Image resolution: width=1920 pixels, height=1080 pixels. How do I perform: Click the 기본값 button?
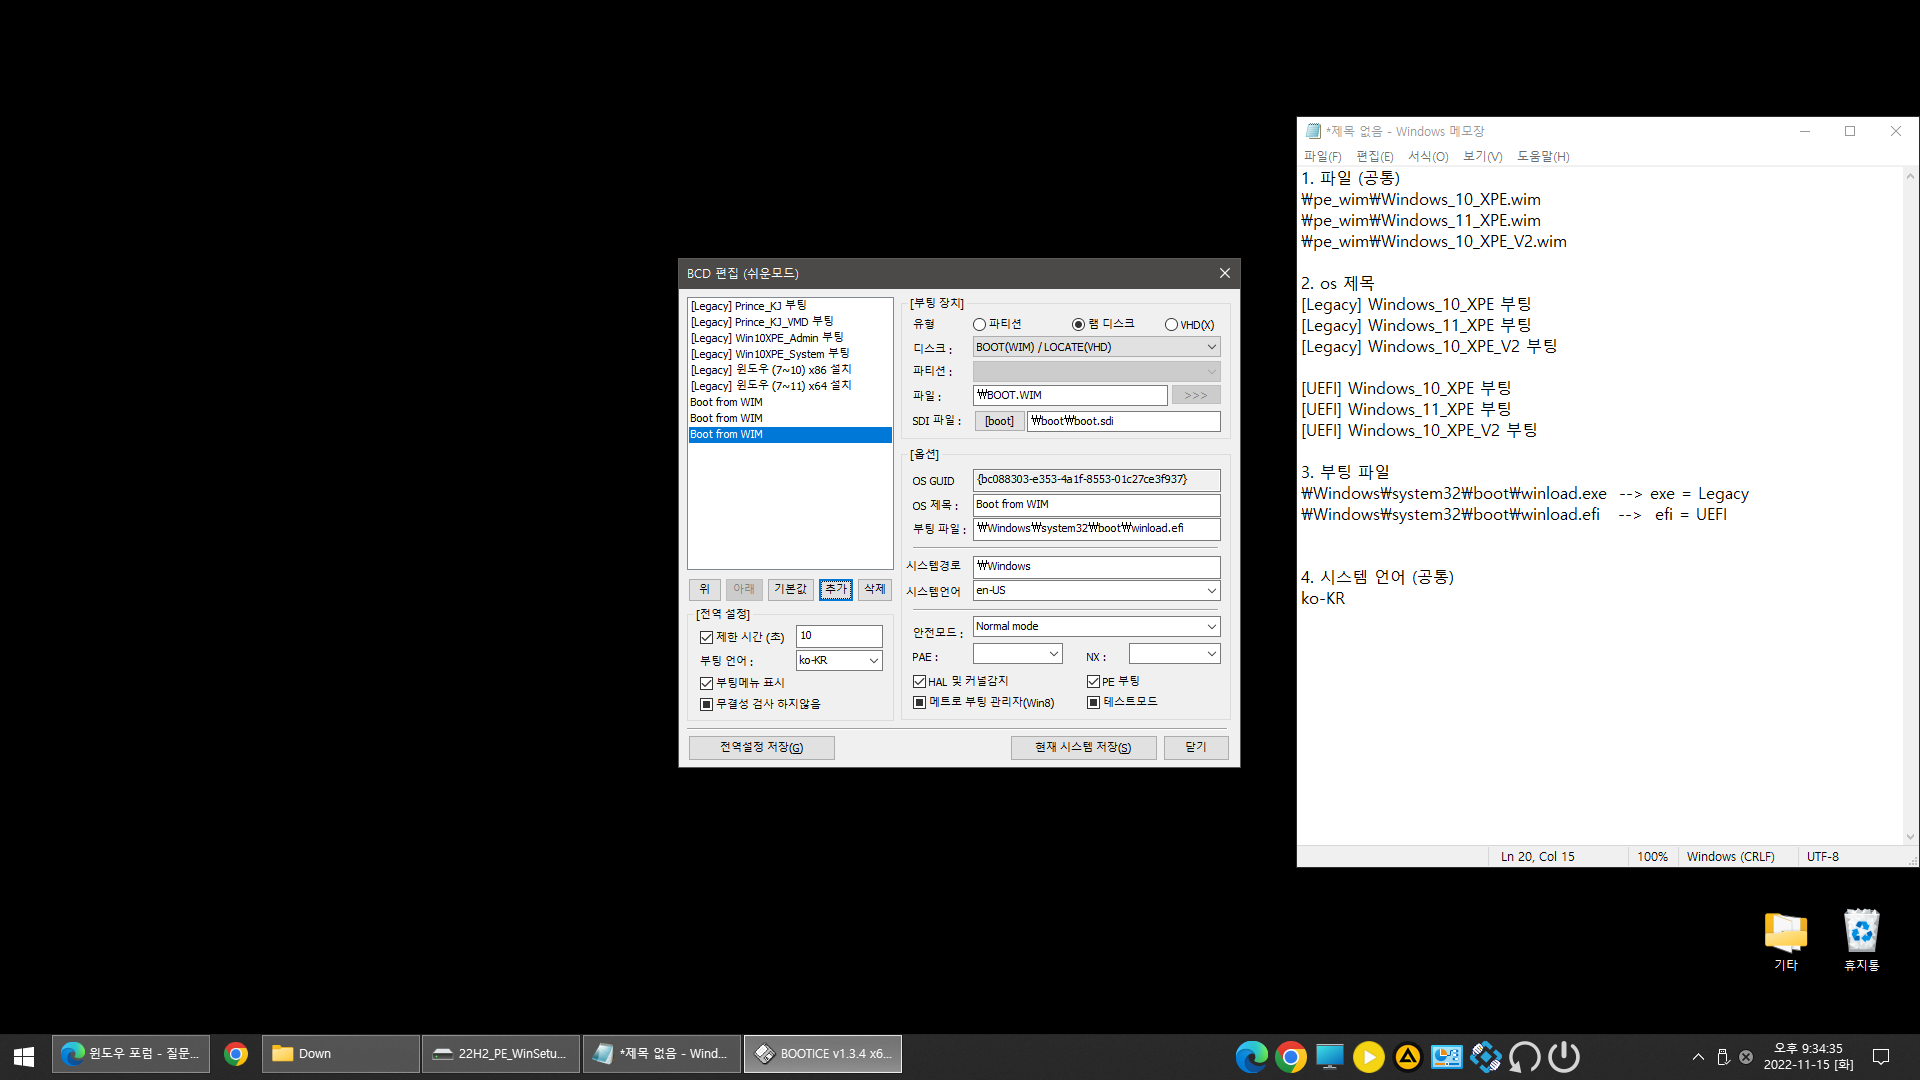coord(790,590)
